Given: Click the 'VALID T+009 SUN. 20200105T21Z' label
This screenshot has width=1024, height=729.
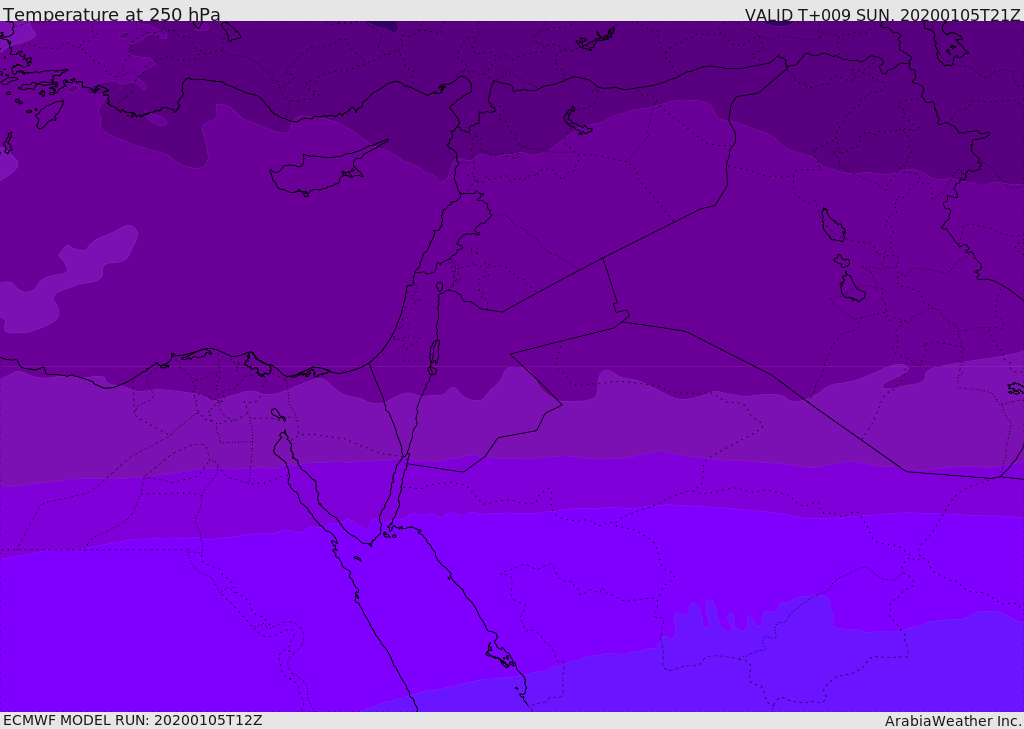Looking at the screenshot, I should click(x=882, y=15).
